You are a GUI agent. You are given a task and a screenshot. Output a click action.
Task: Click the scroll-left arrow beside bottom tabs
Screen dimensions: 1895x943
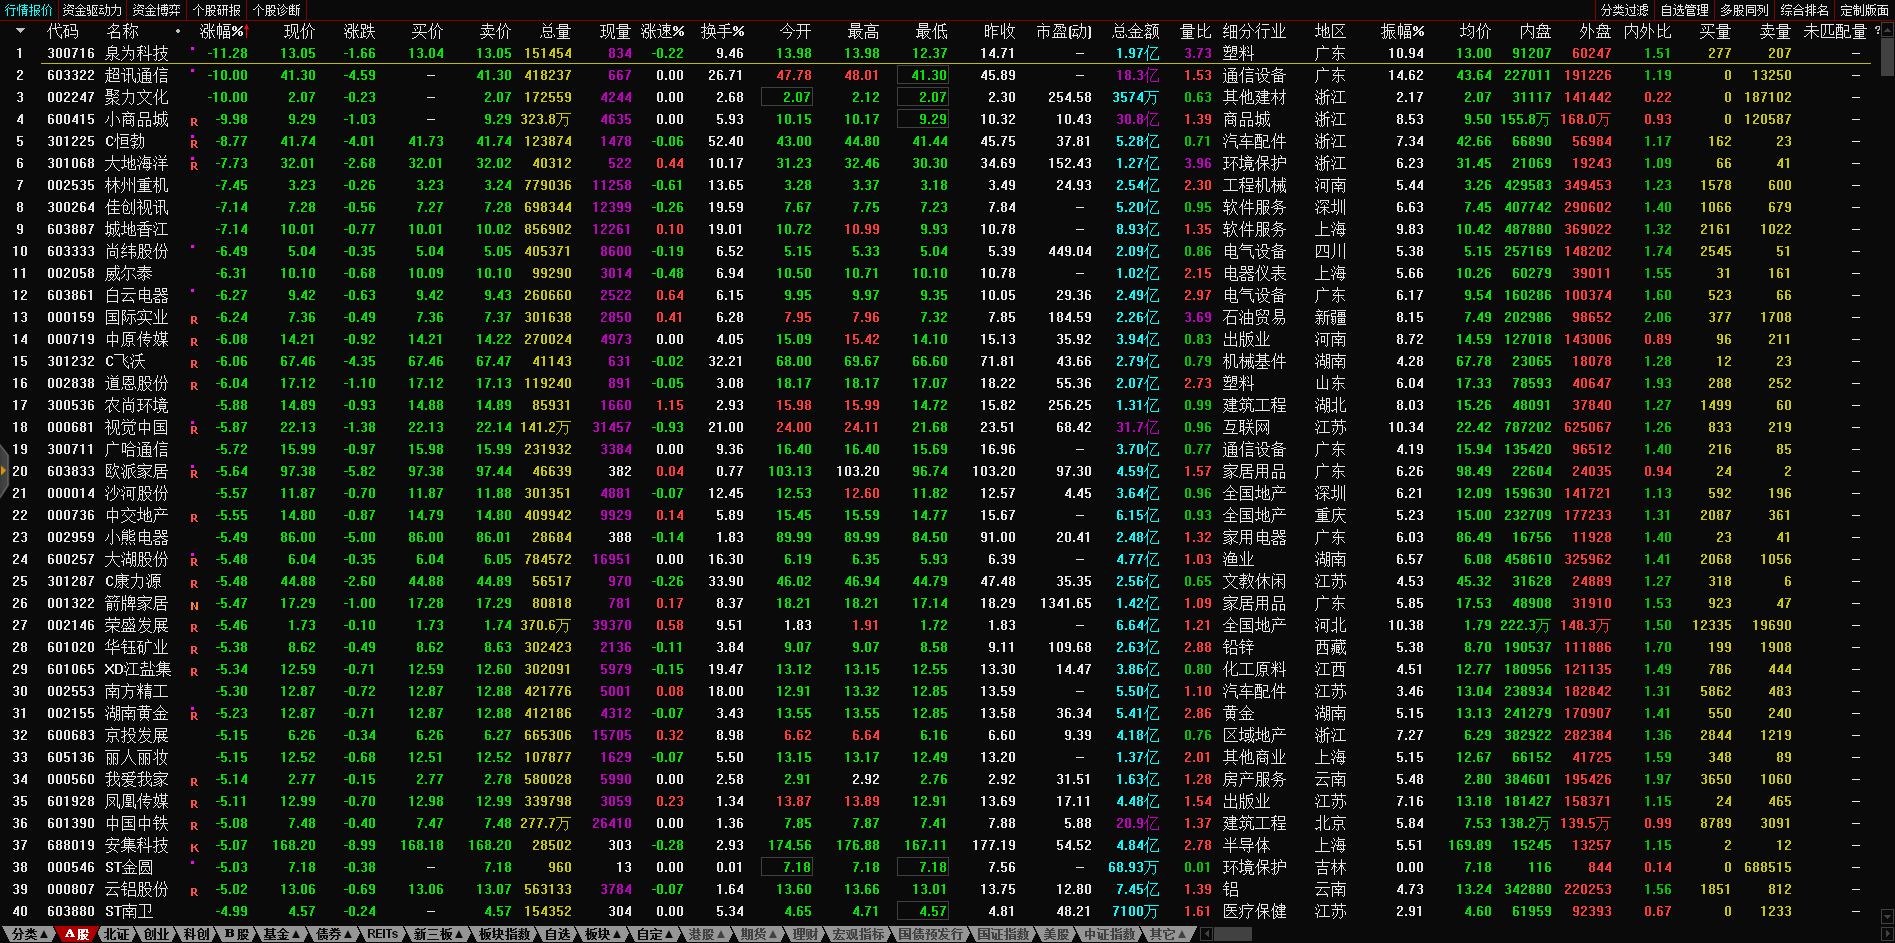[1206, 934]
